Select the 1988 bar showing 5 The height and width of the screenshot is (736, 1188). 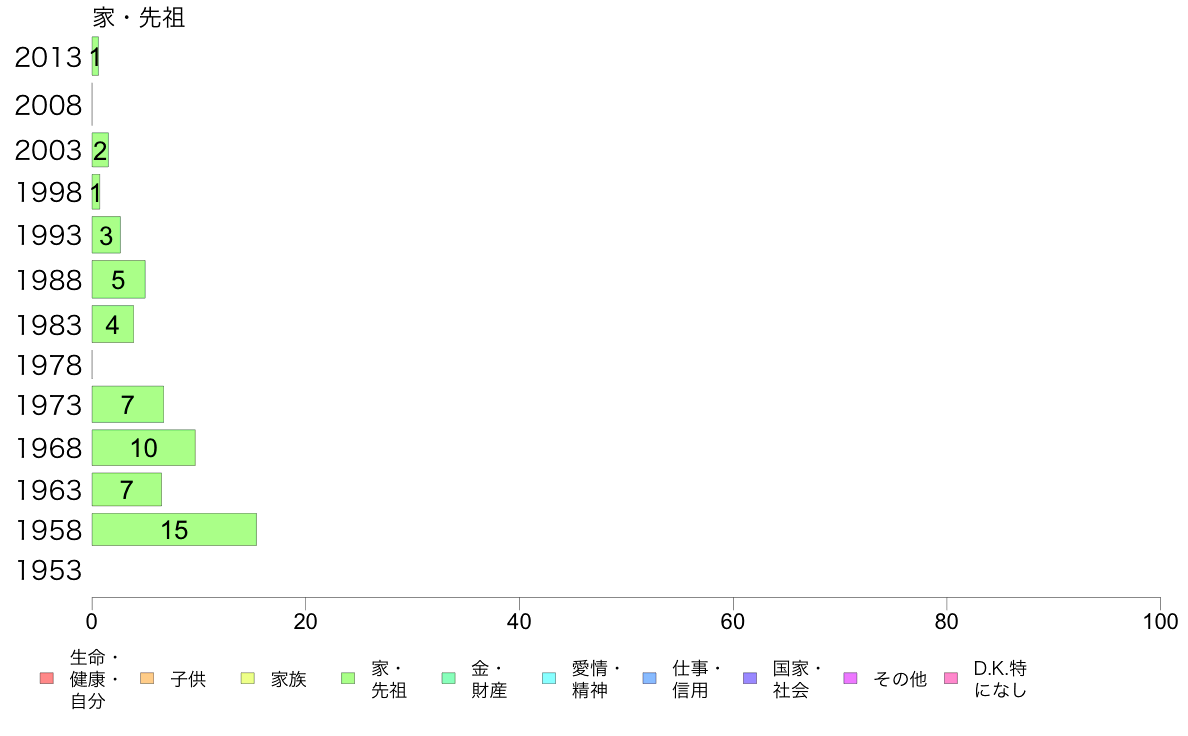click(119, 280)
